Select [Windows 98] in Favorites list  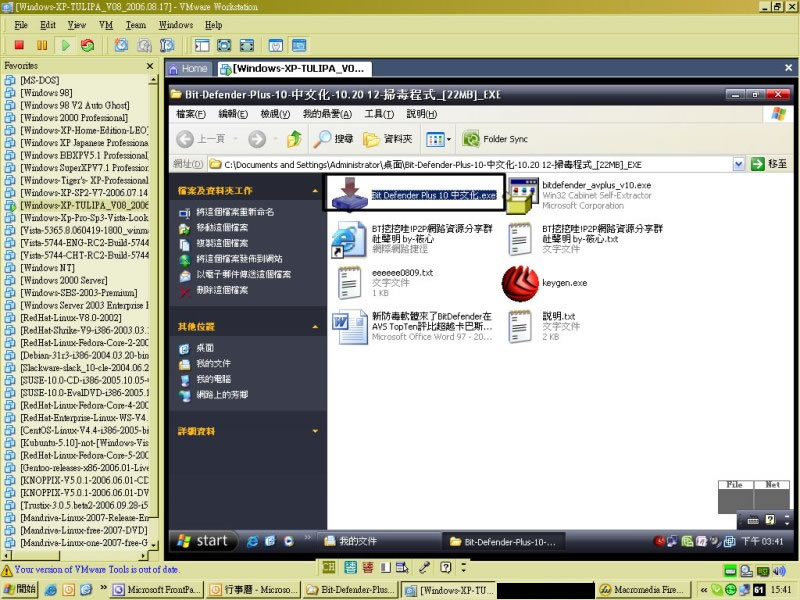tap(46, 93)
